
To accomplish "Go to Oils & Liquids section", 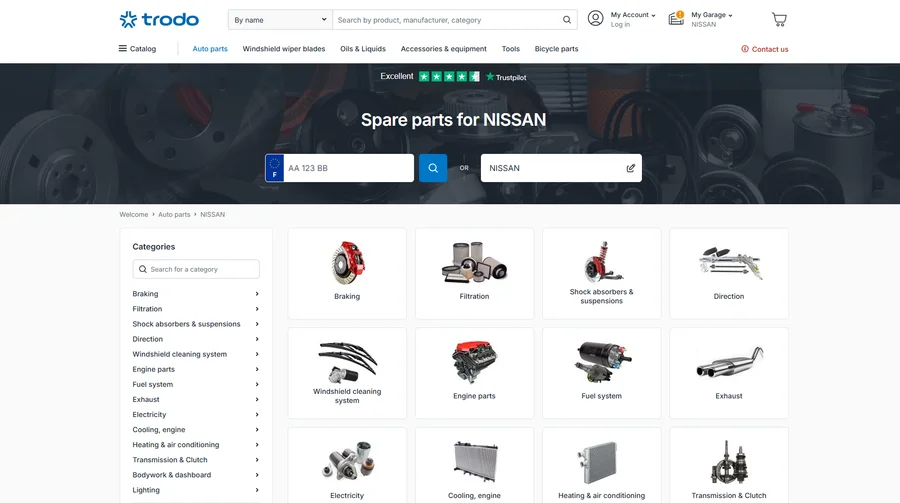I will tap(363, 49).
